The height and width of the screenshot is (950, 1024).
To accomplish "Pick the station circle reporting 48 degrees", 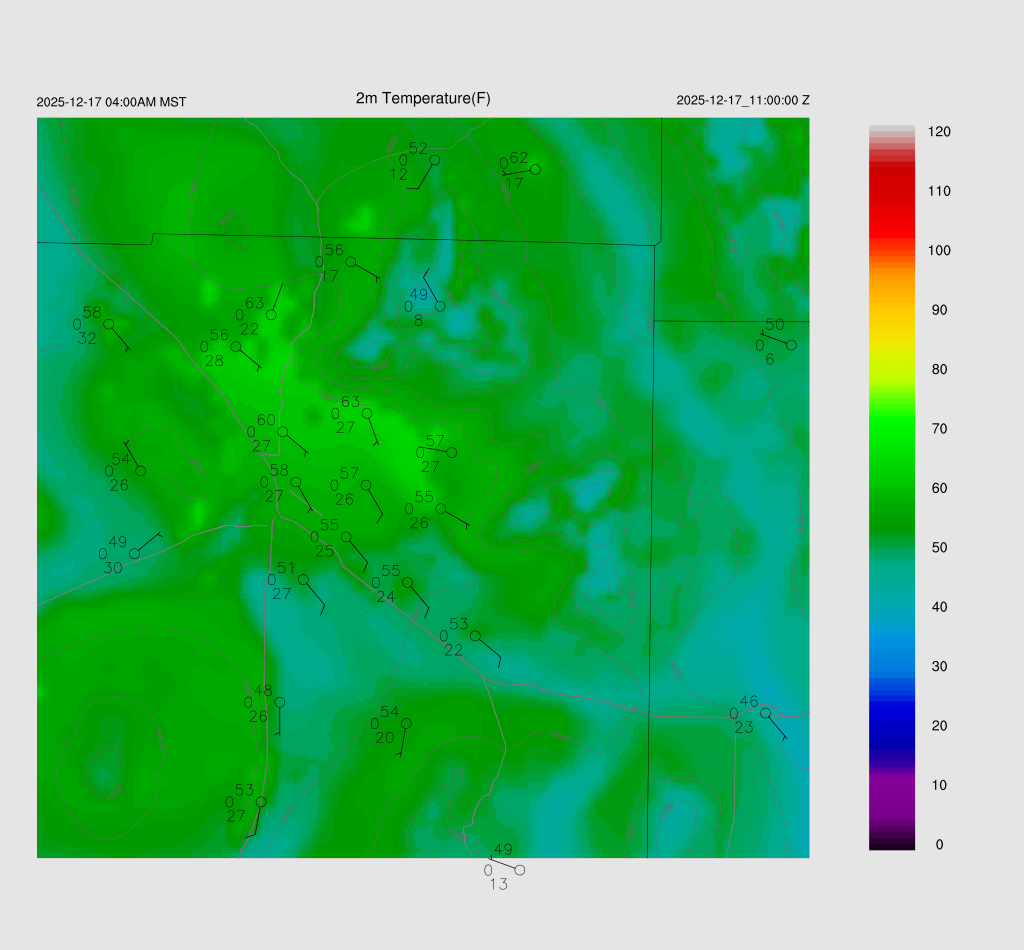I will coord(280,702).
